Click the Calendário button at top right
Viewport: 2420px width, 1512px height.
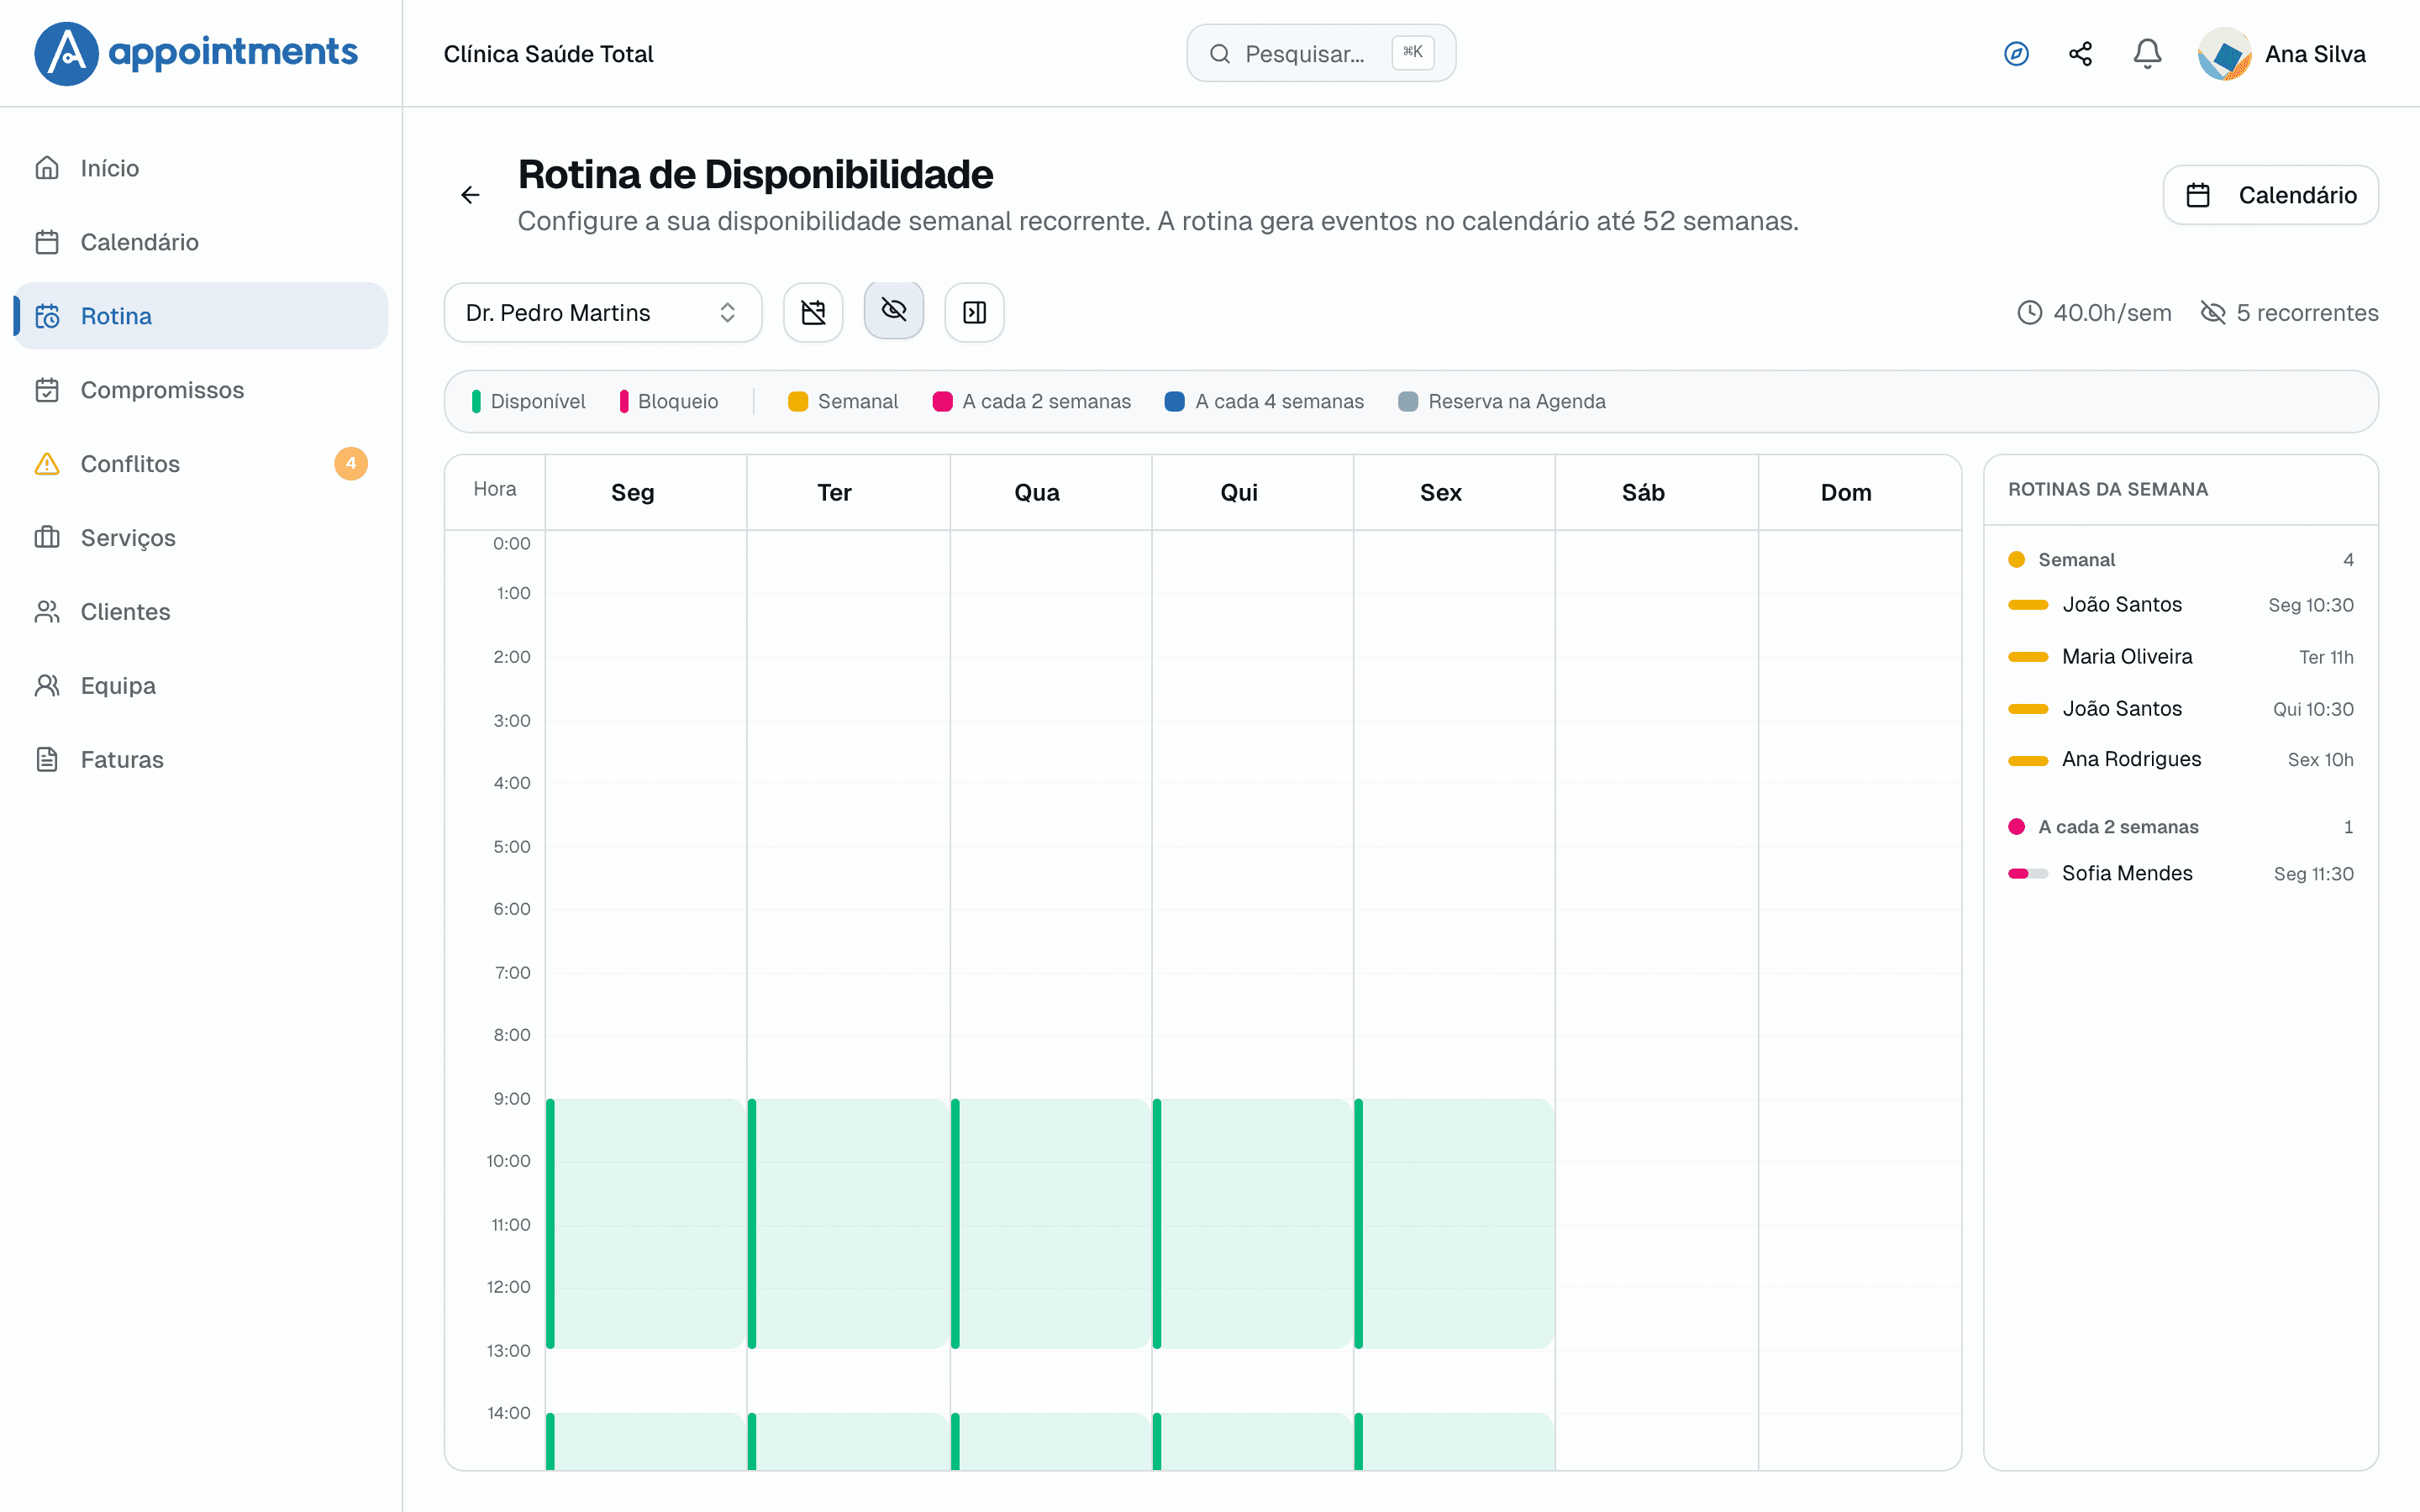pos(2270,195)
